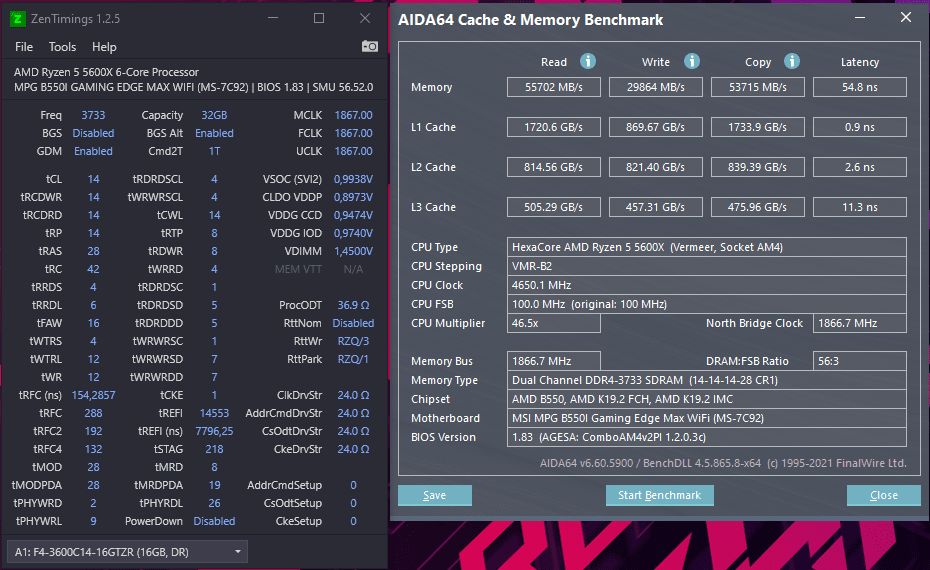Minimize the ZenTimings window

coord(273,18)
